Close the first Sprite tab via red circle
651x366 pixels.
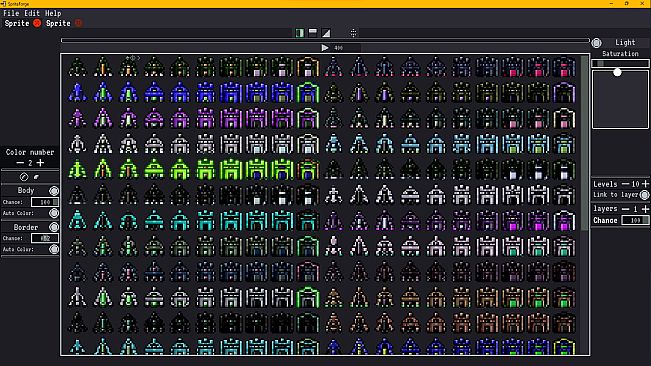click(37, 23)
